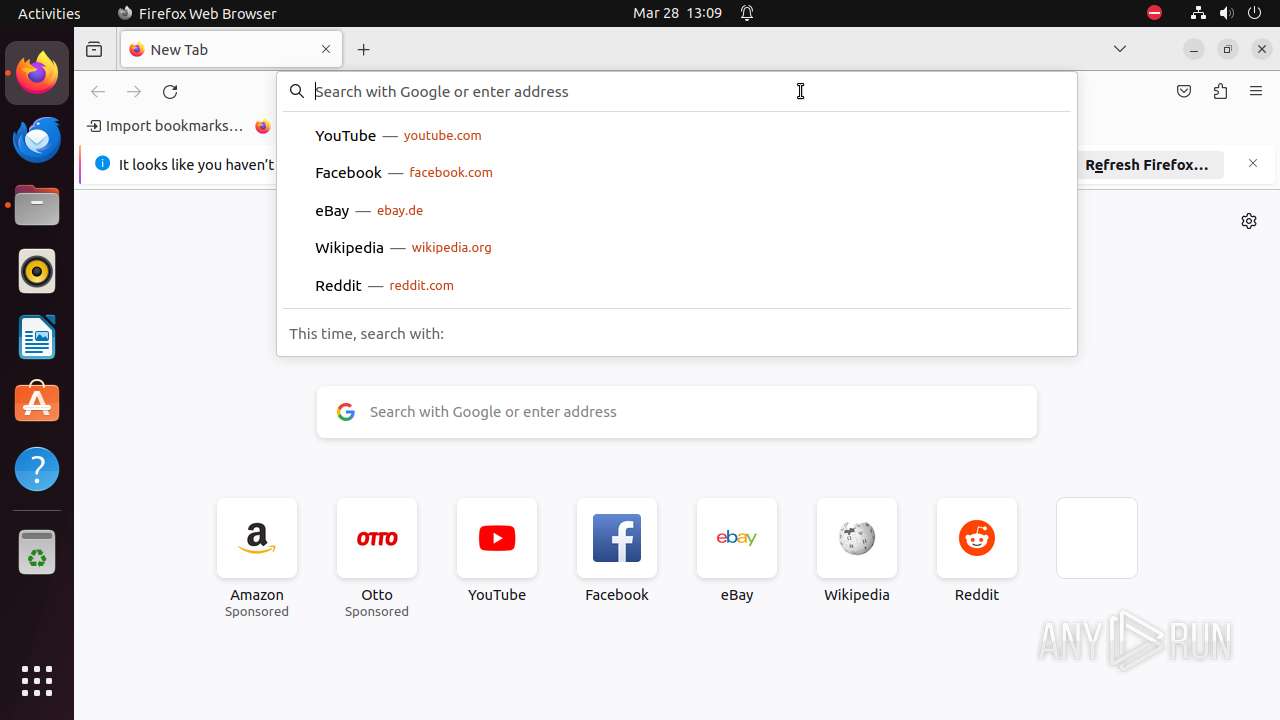Choose Reddit suggestion in address dropdown
This screenshot has height=720, width=1280.
tap(677, 285)
